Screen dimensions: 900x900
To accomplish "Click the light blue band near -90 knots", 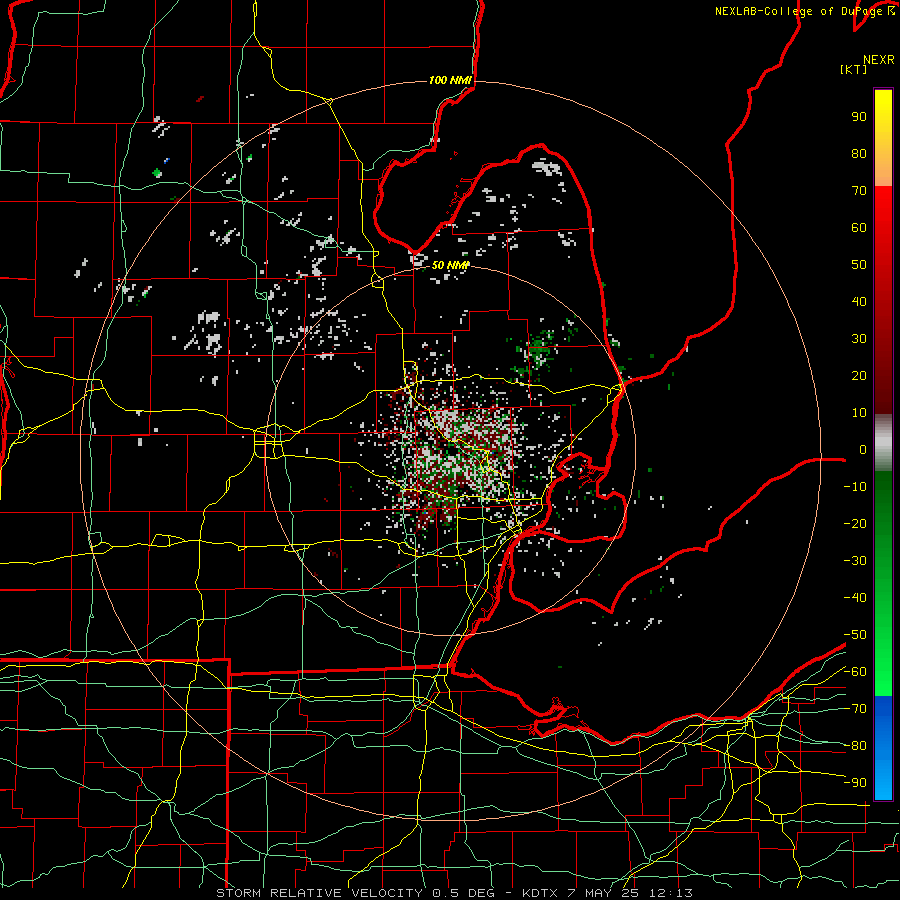I will coord(883,781).
